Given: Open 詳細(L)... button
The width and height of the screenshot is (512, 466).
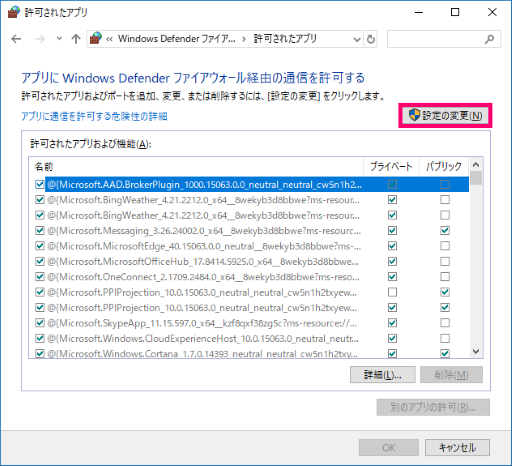Looking at the screenshot, I should [x=383, y=375].
